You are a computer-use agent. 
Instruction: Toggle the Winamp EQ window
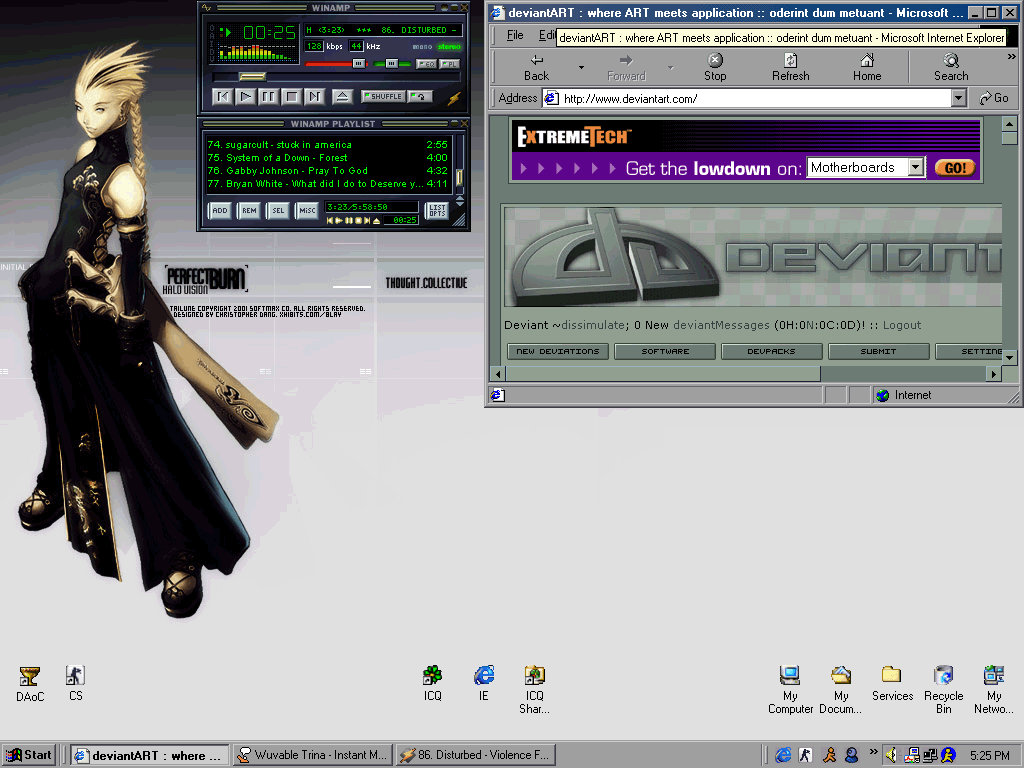tap(426, 64)
